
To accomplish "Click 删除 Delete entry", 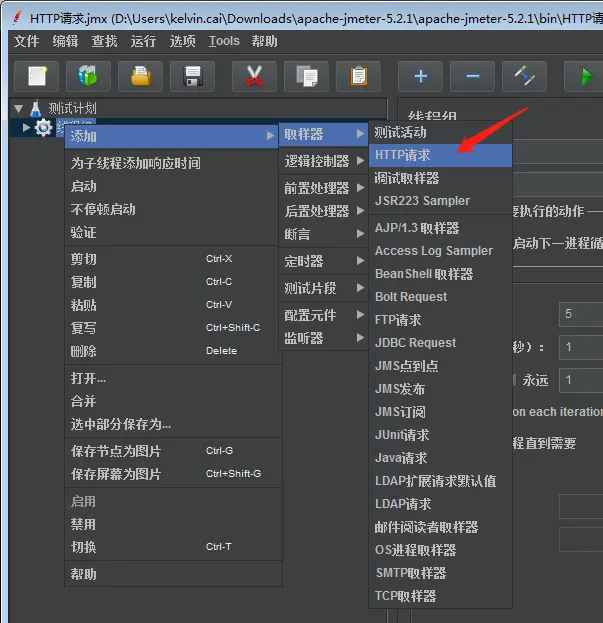I will click(171, 351).
